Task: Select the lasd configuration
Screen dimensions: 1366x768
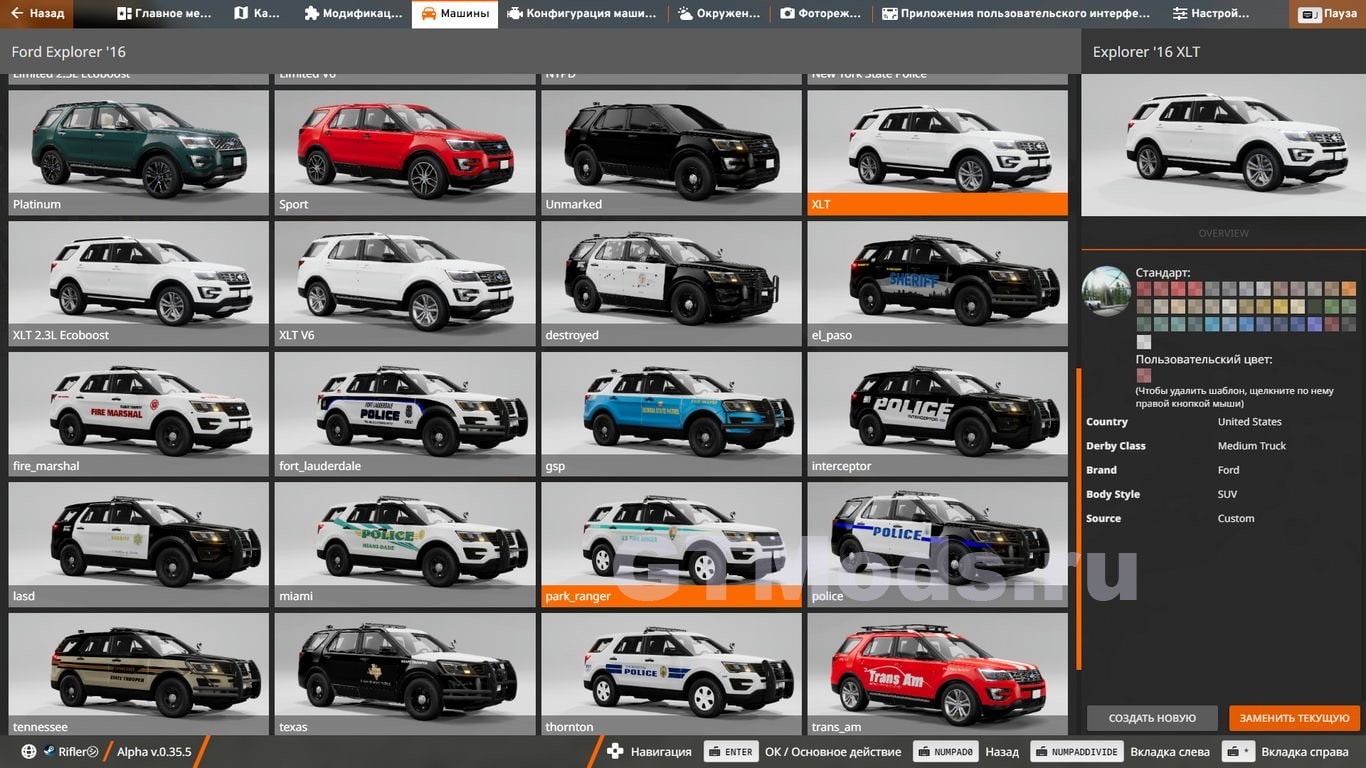Action: (139, 545)
